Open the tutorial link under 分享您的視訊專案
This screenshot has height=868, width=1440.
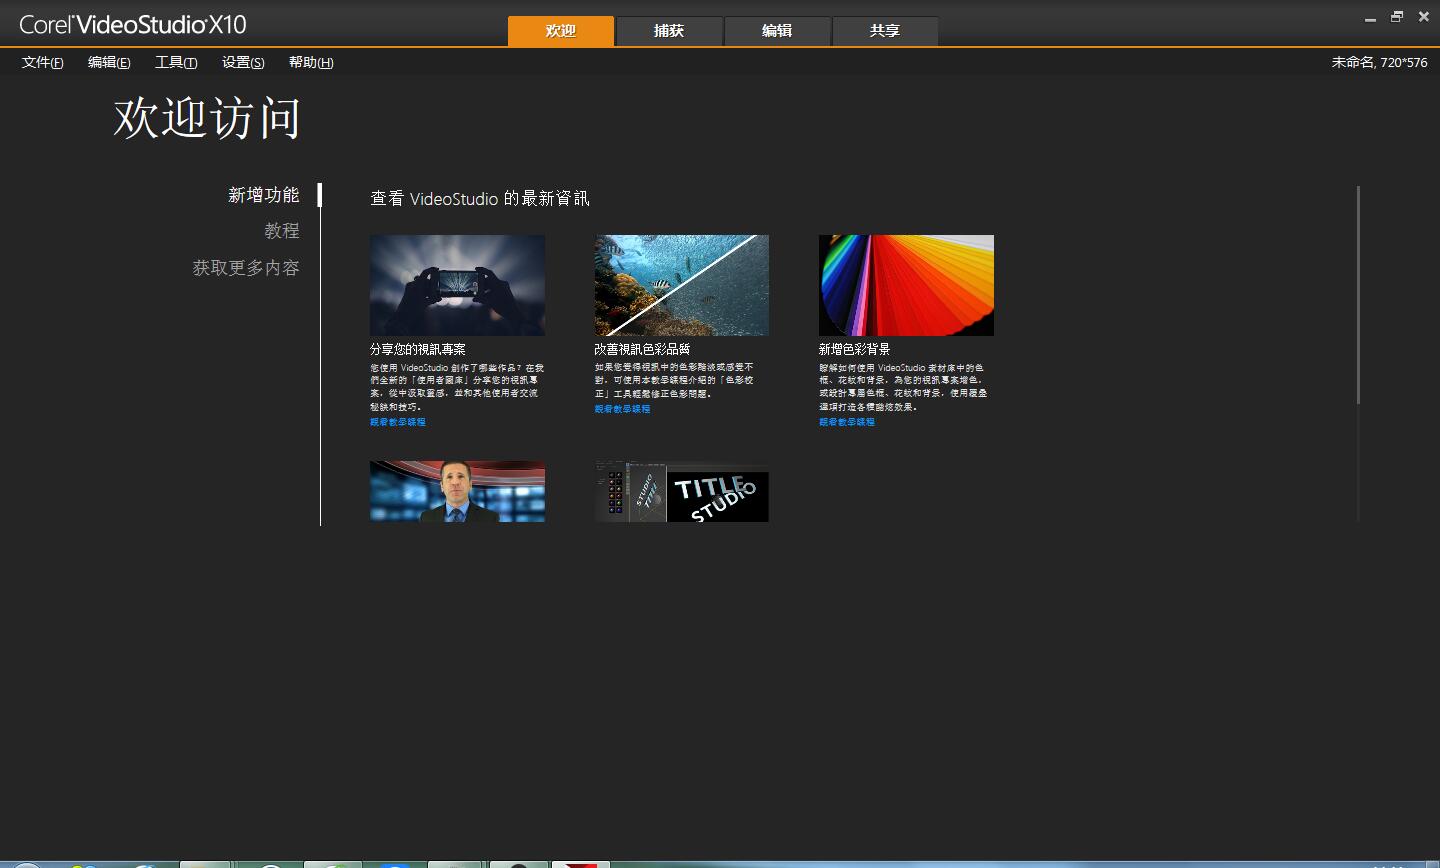coord(398,422)
